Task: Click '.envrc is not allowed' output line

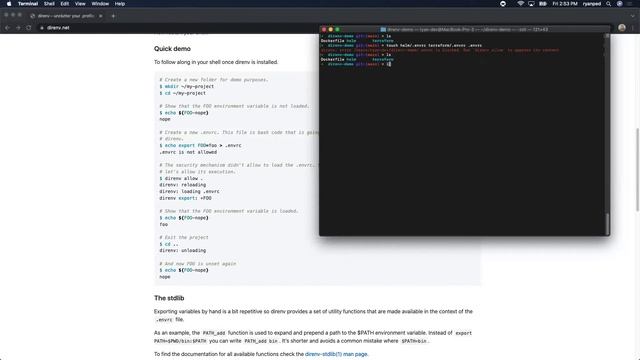Action: pyautogui.click(x=188, y=152)
